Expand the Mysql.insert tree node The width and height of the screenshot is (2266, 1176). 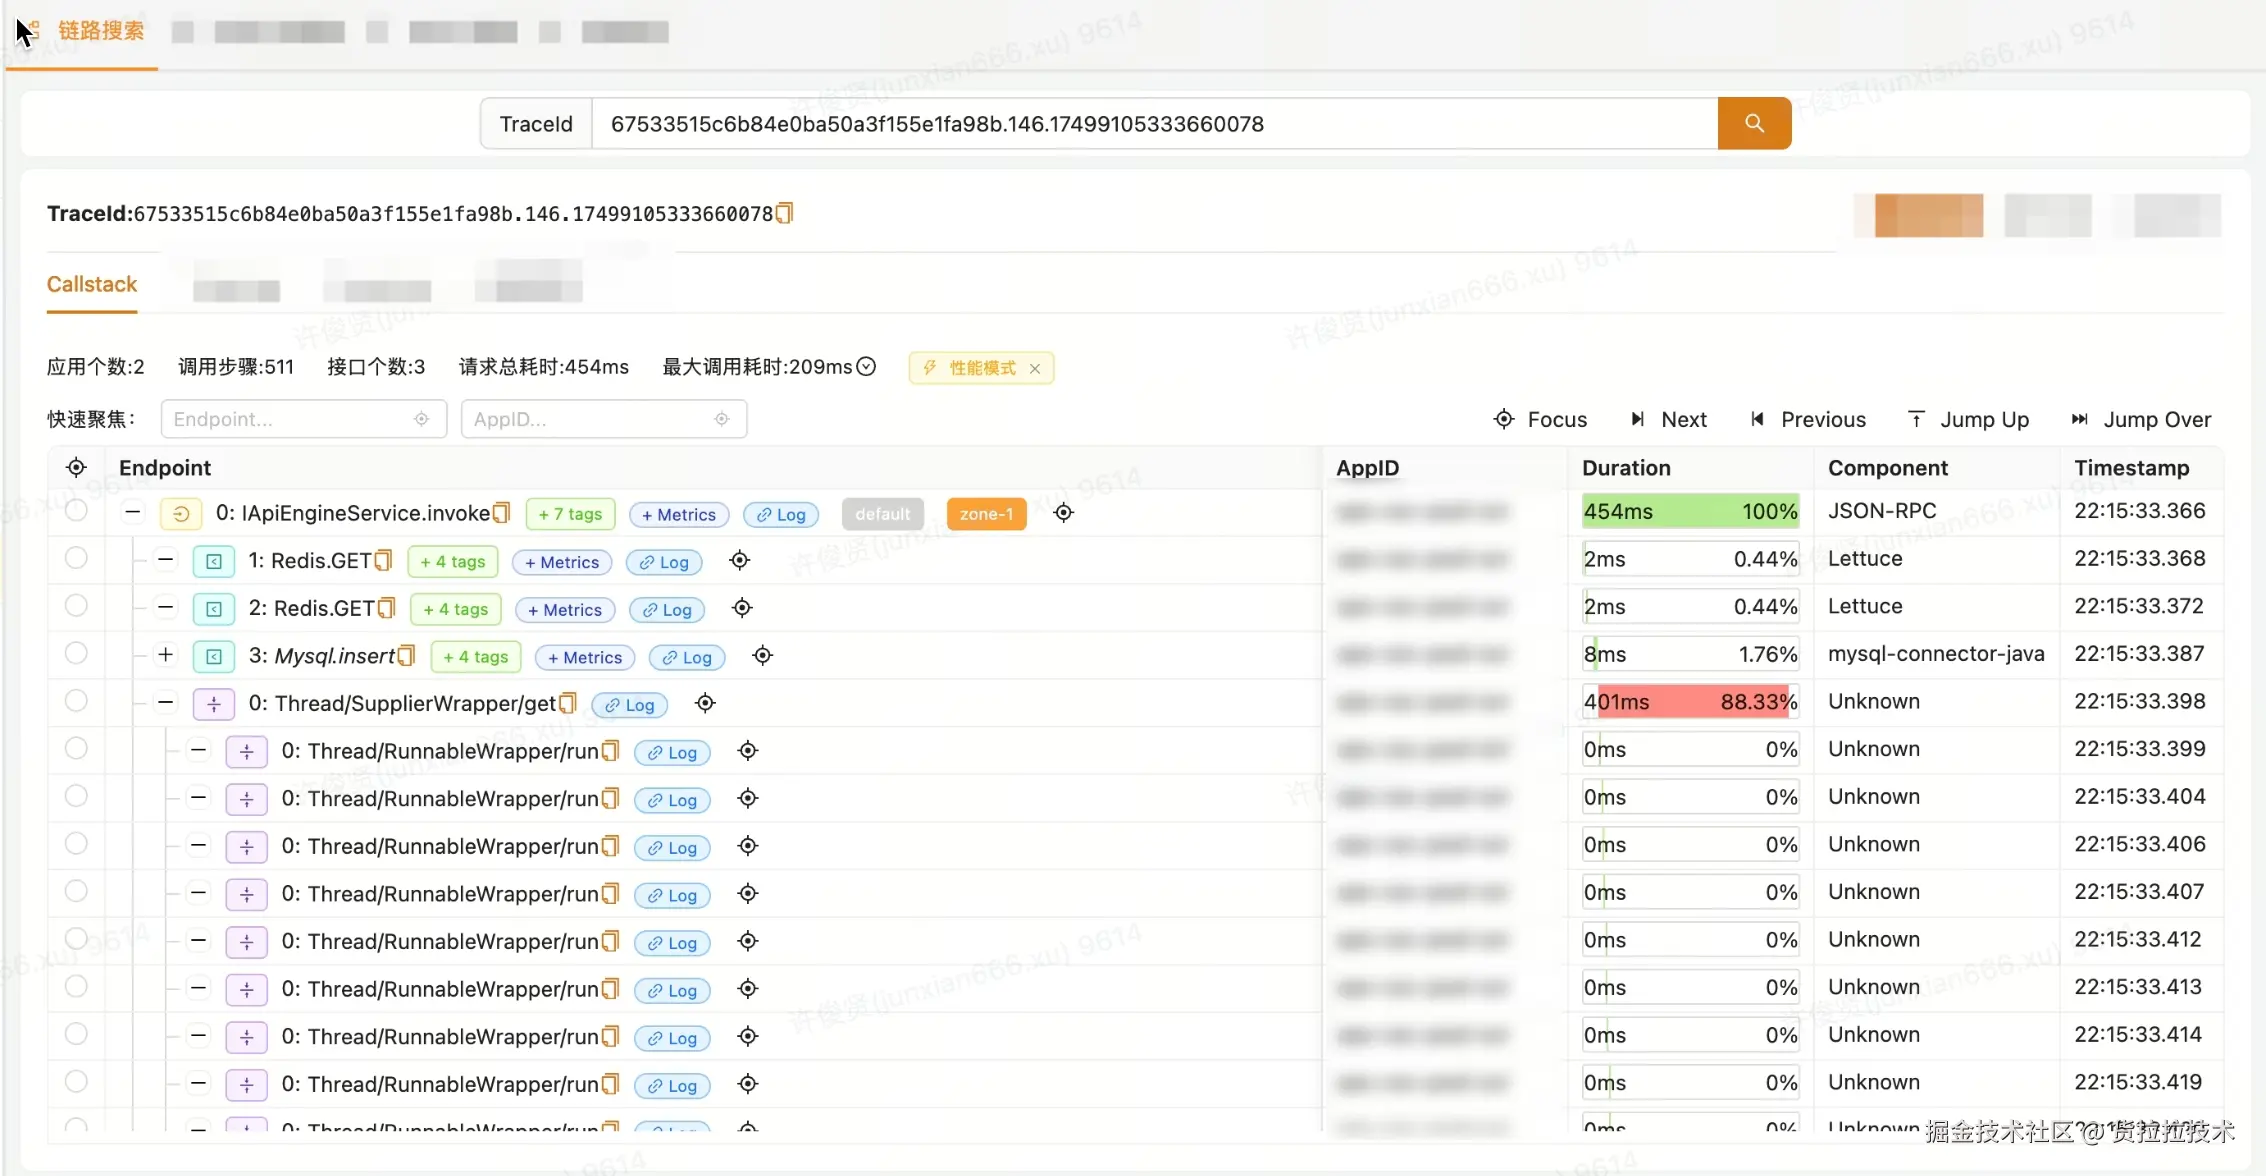166,655
